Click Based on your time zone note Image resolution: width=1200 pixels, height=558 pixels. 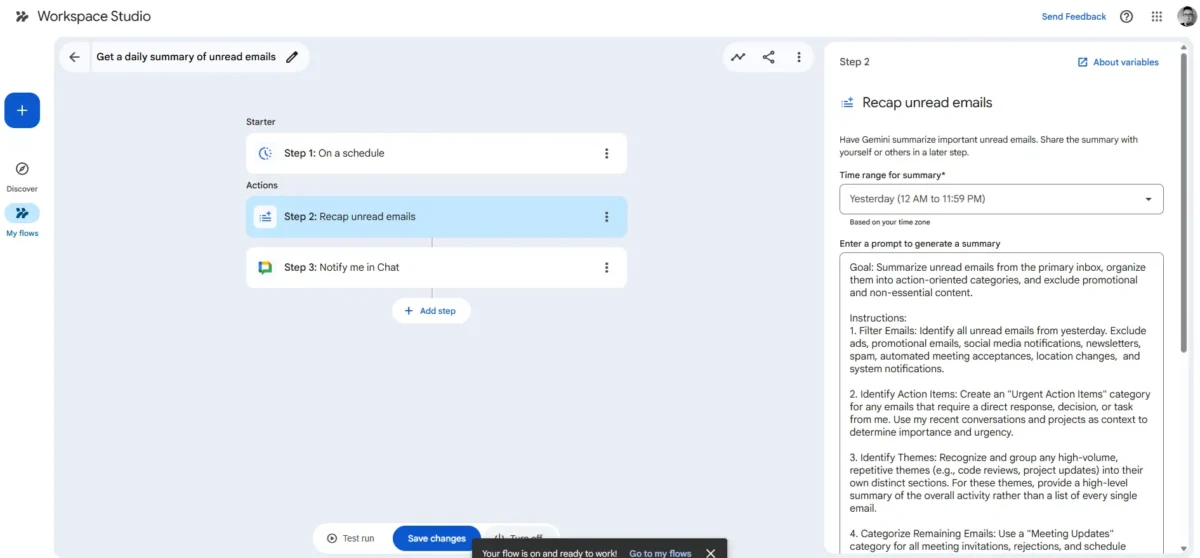pos(890,222)
